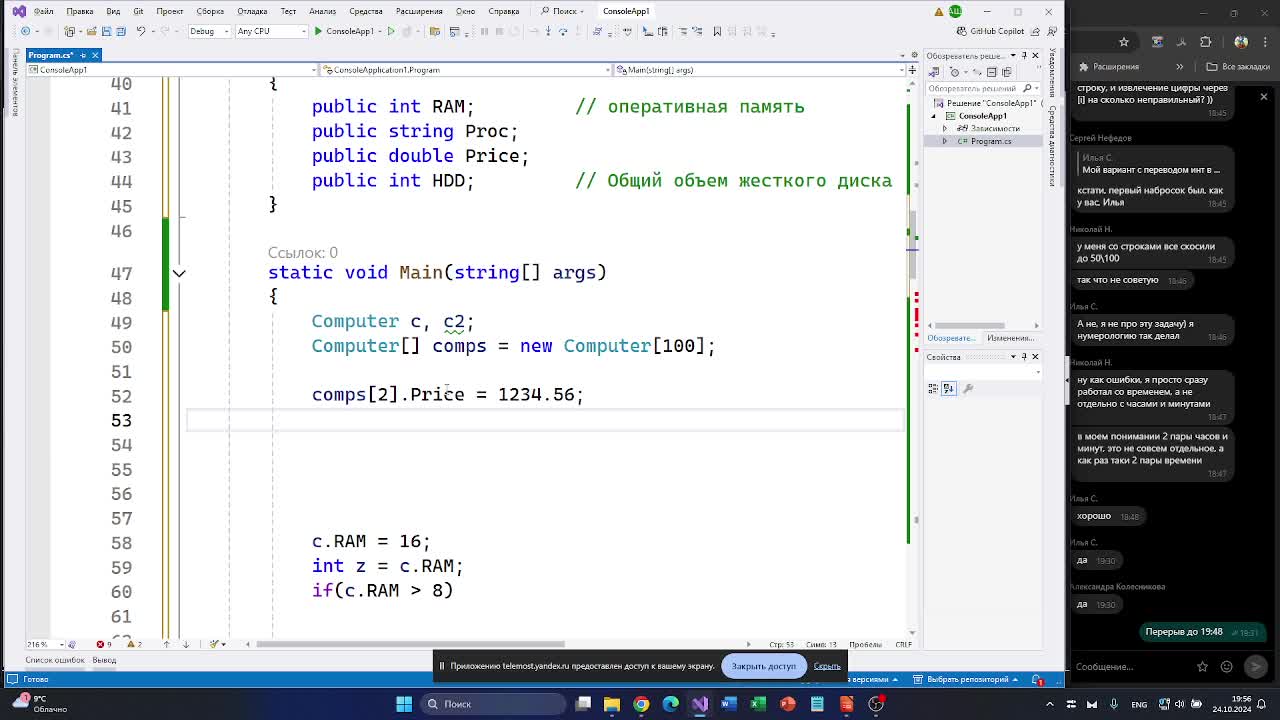
Task: Close the Program.cs tab
Action: pos(95,55)
